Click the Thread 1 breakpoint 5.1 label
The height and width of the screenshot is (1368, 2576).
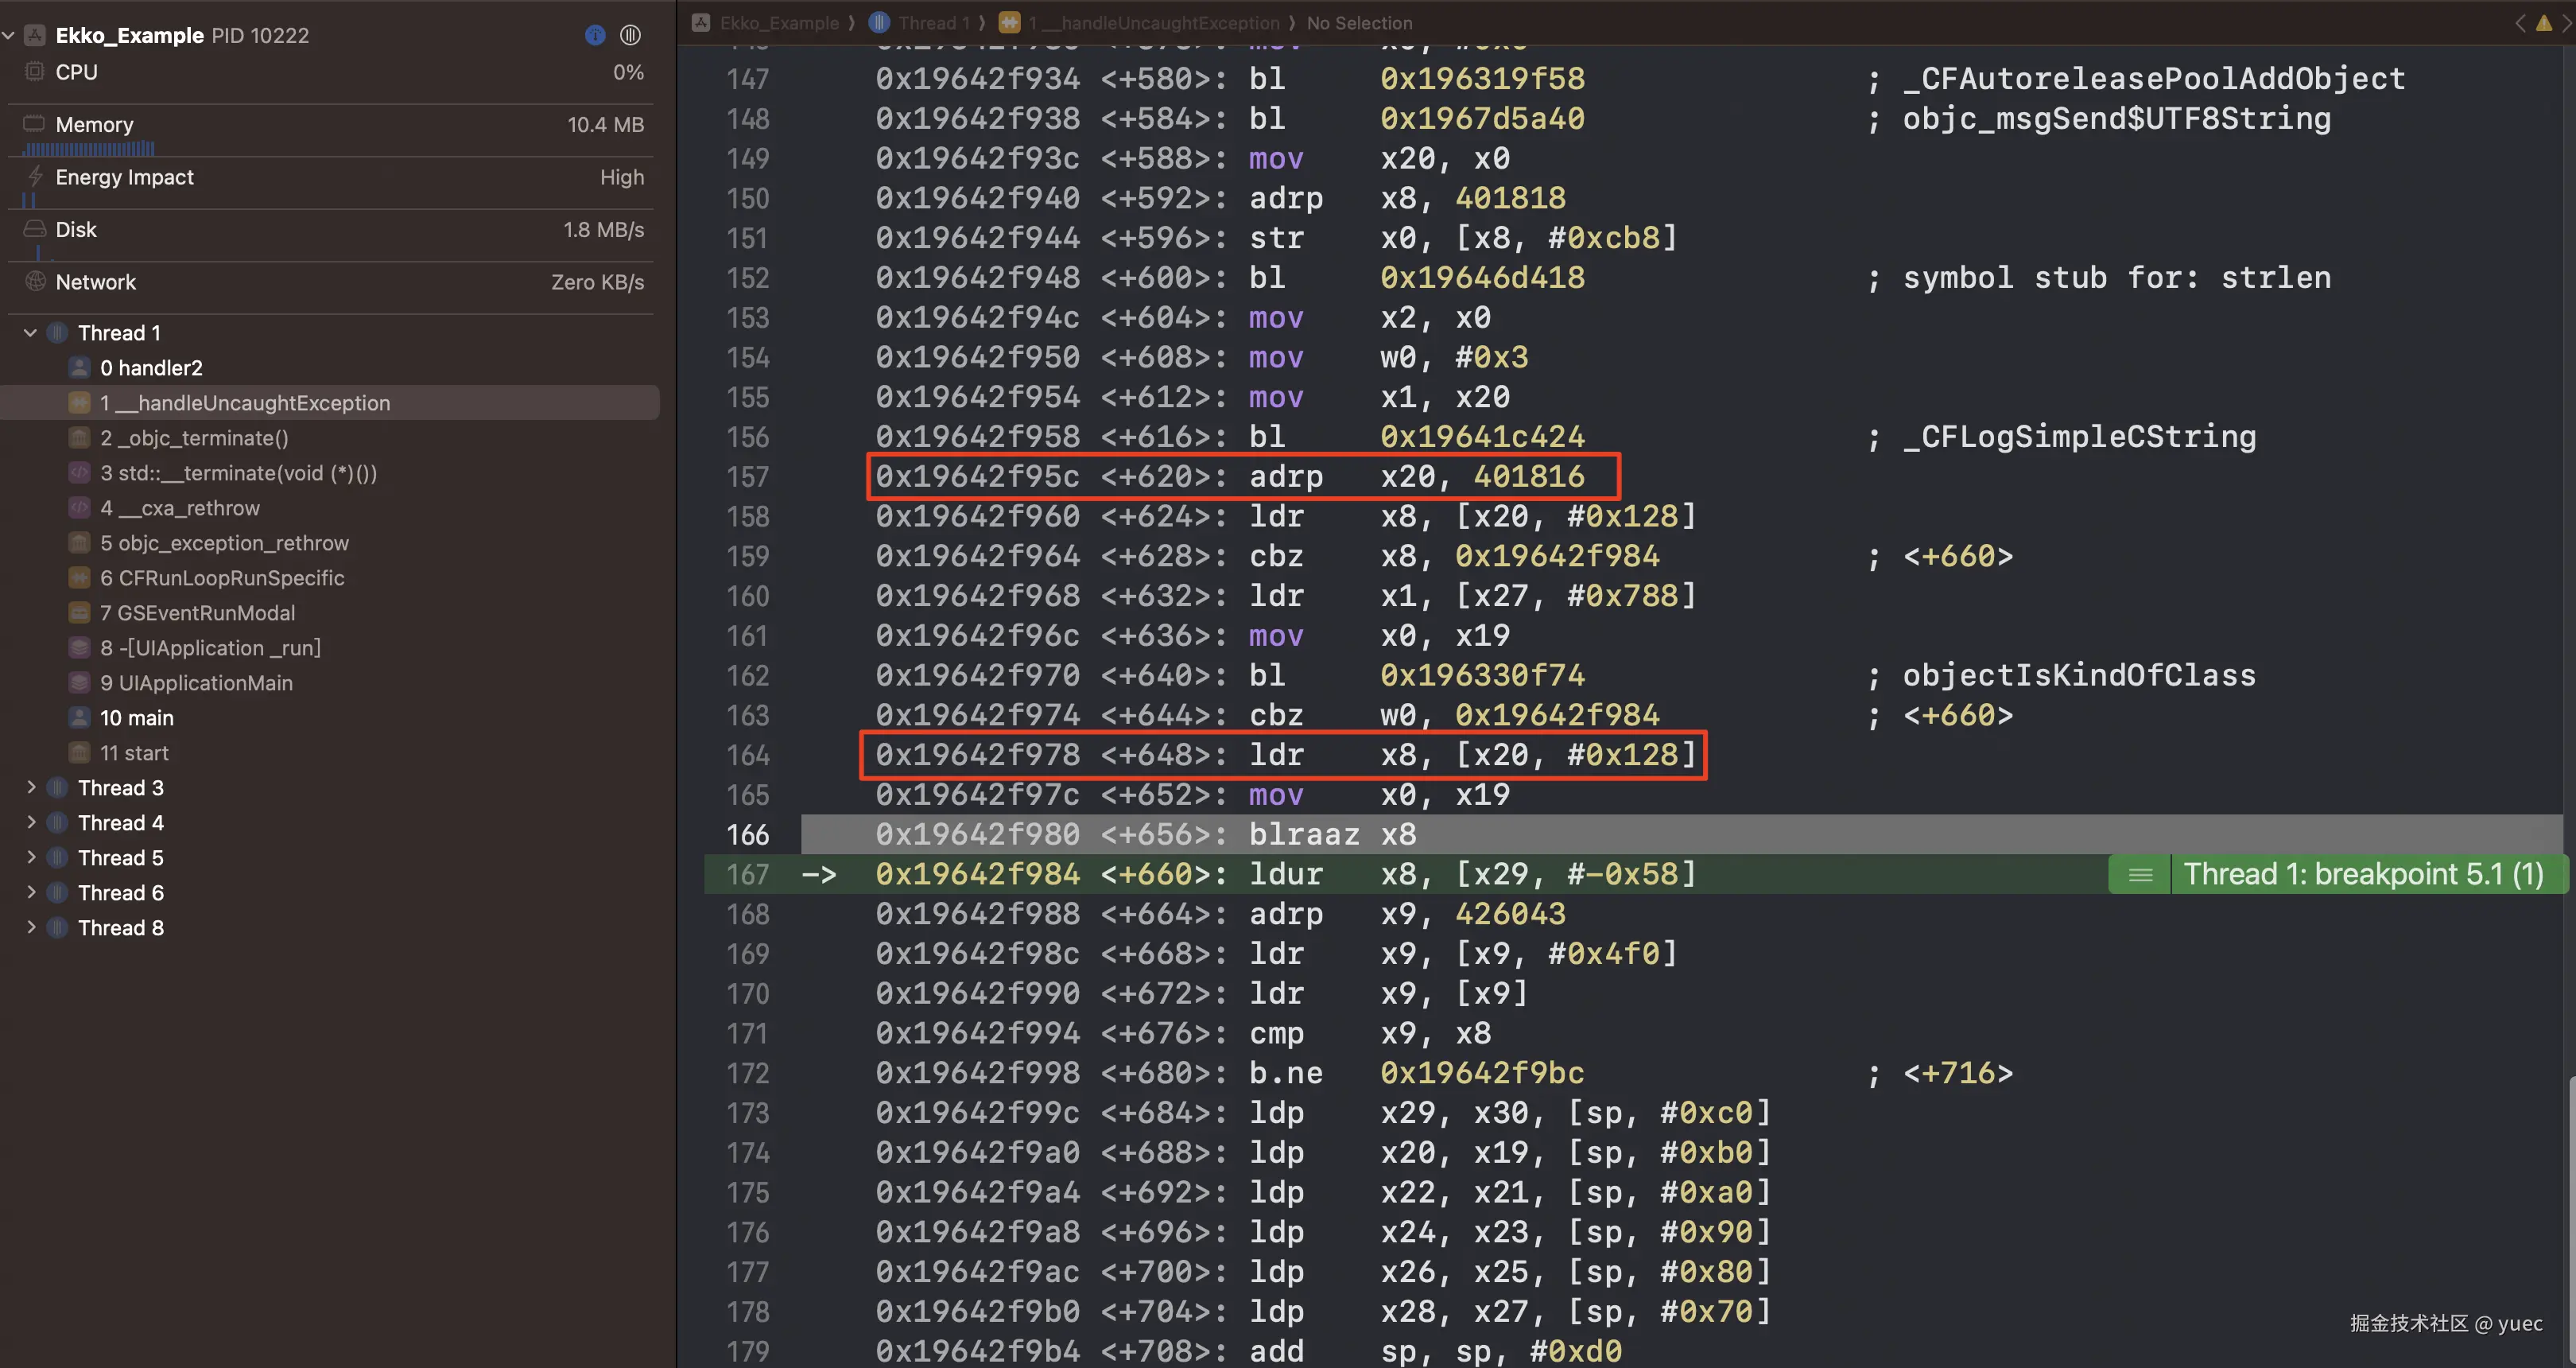2363,875
